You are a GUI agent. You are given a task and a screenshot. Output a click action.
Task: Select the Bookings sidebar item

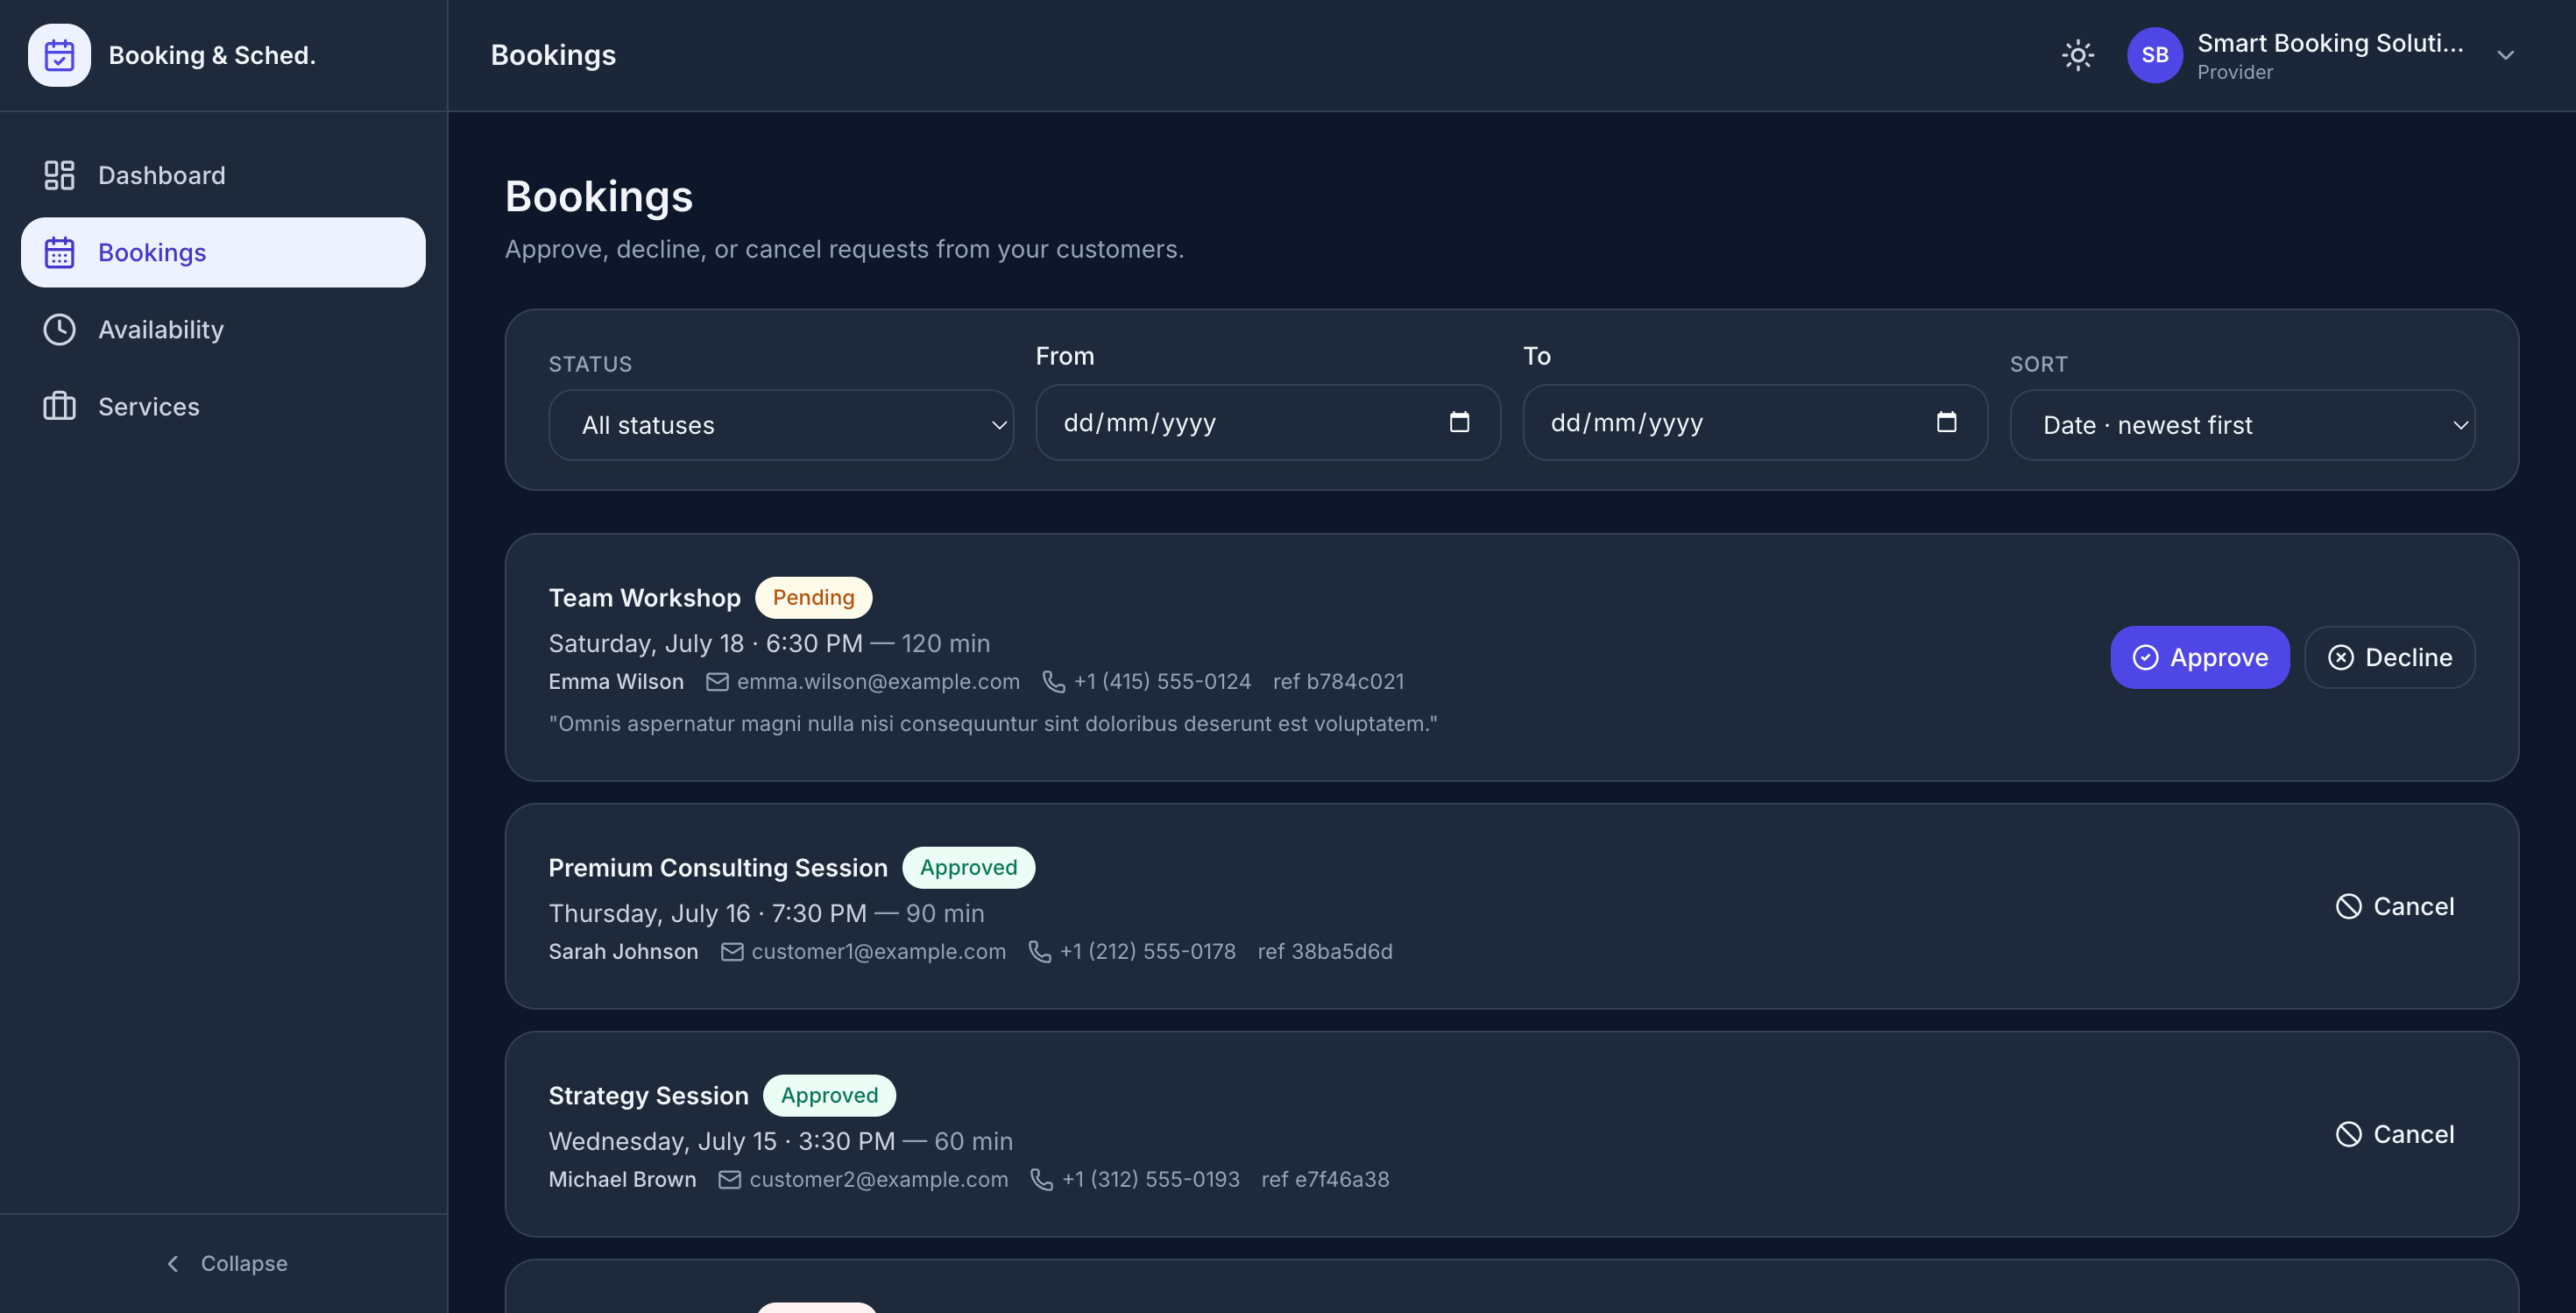(223, 252)
